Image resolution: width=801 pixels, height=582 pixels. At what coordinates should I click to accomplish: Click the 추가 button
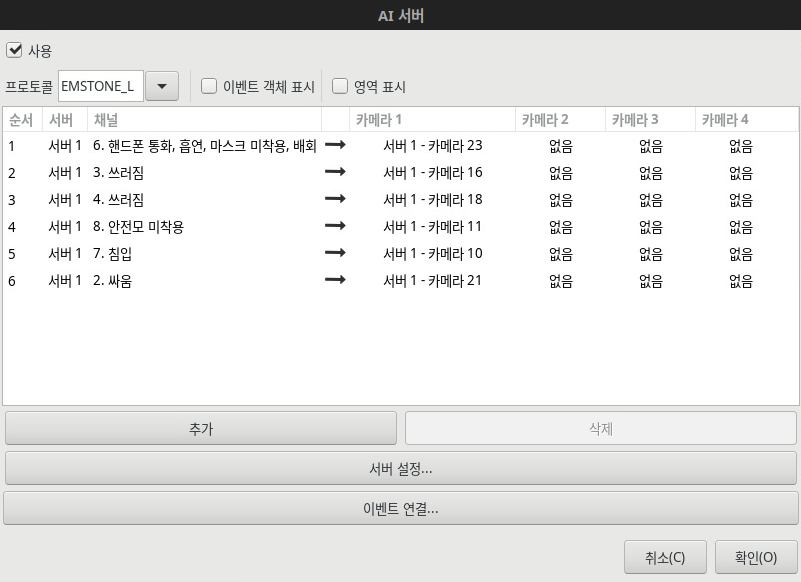(201, 429)
